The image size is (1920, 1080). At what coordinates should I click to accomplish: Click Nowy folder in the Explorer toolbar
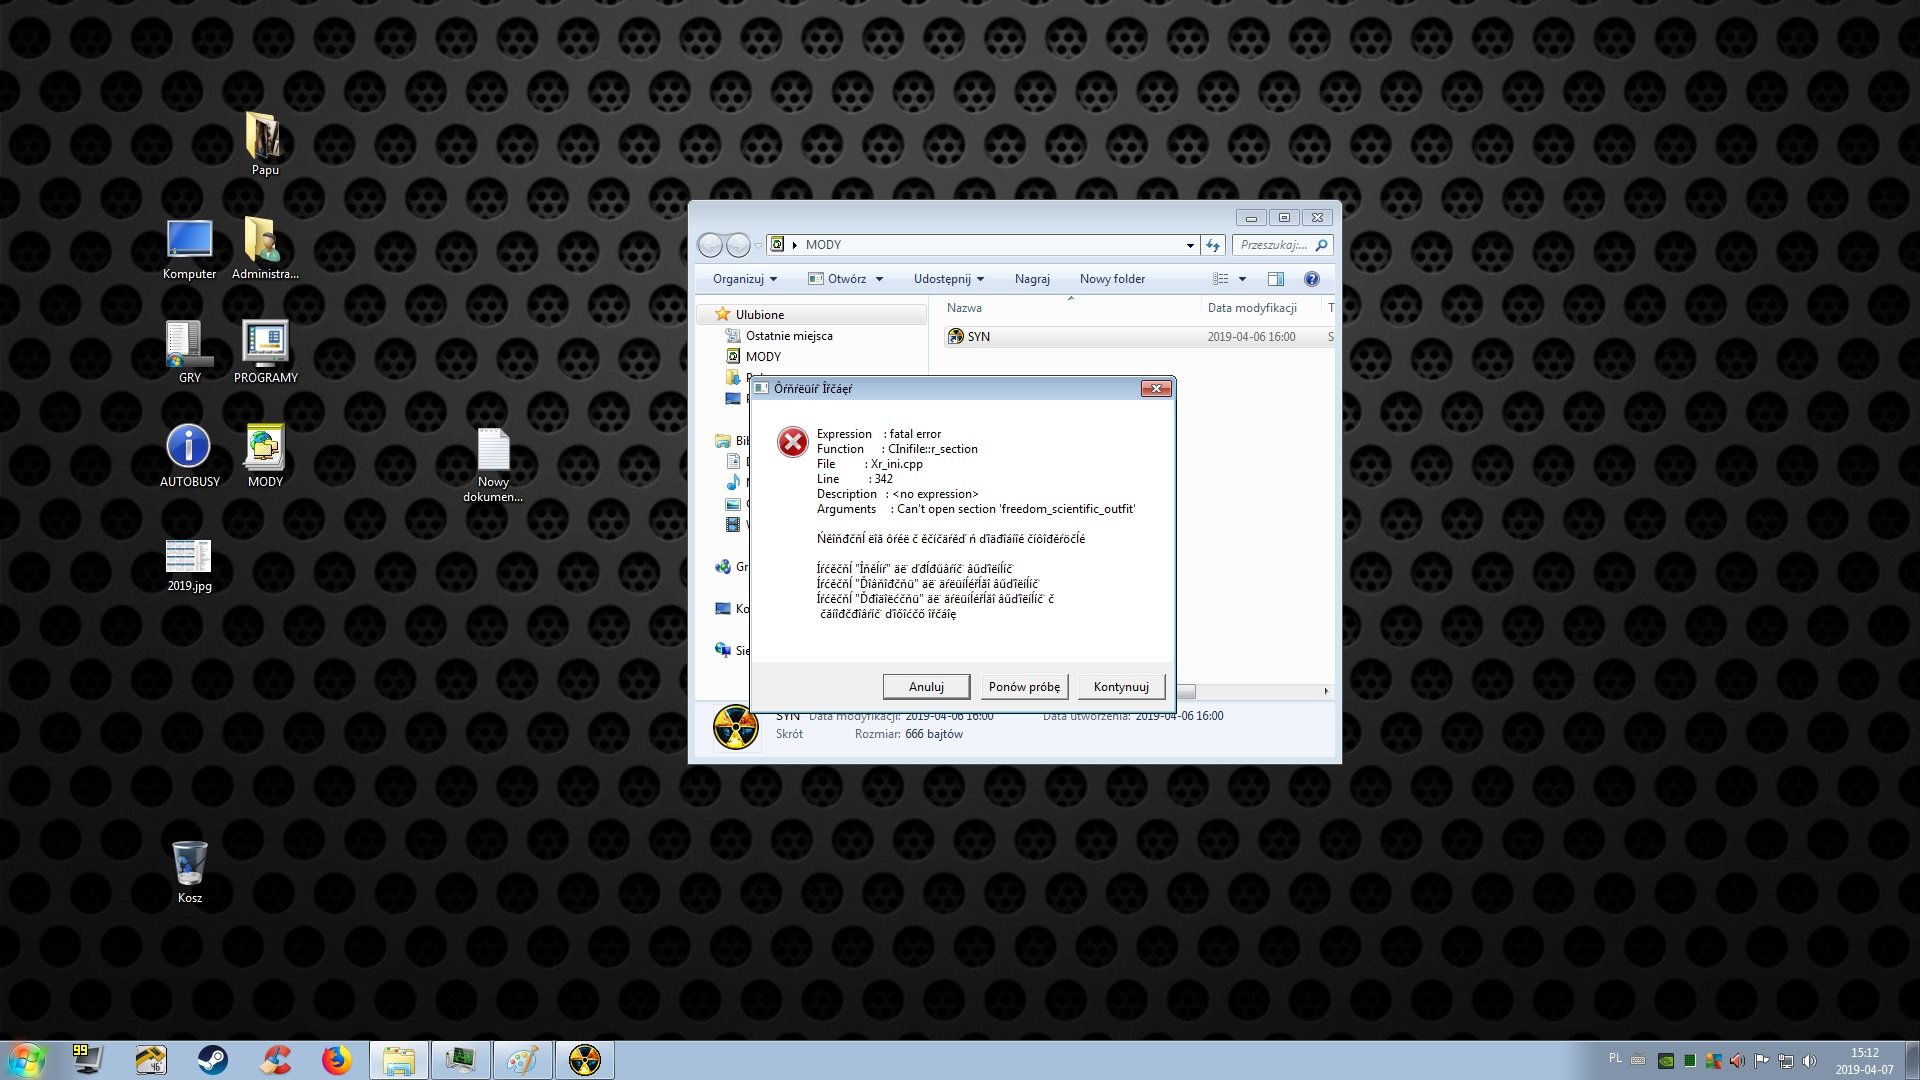1112,279
